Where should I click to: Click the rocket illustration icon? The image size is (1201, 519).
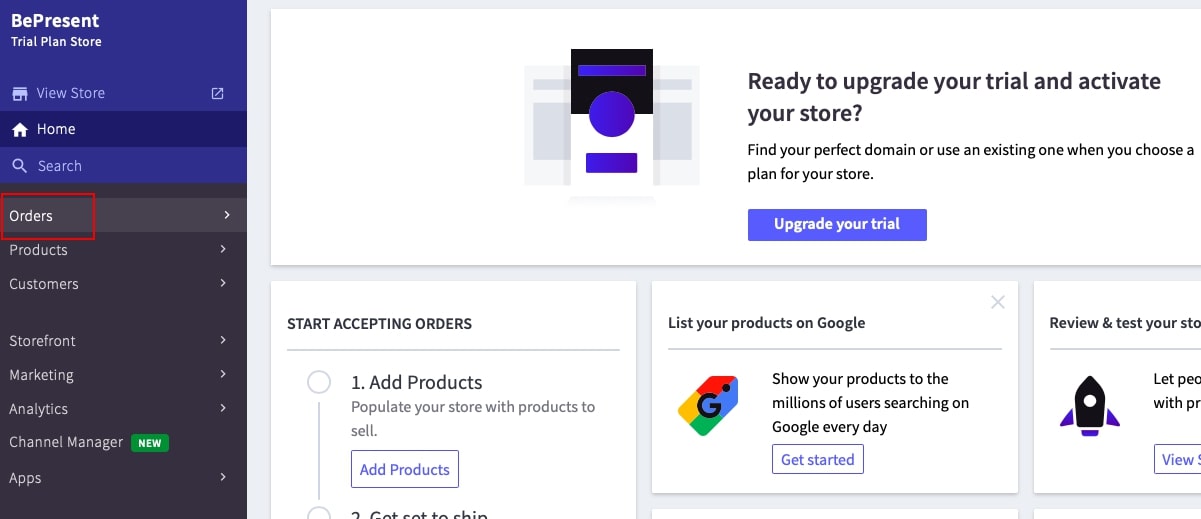pyautogui.click(x=1089, y=405)
